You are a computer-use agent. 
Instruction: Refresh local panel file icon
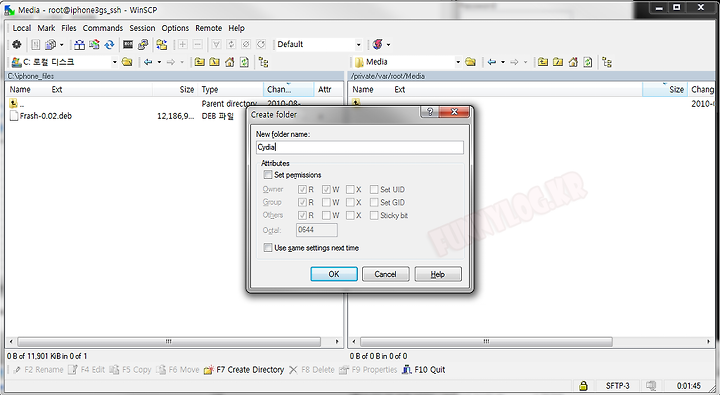point(244,62)
